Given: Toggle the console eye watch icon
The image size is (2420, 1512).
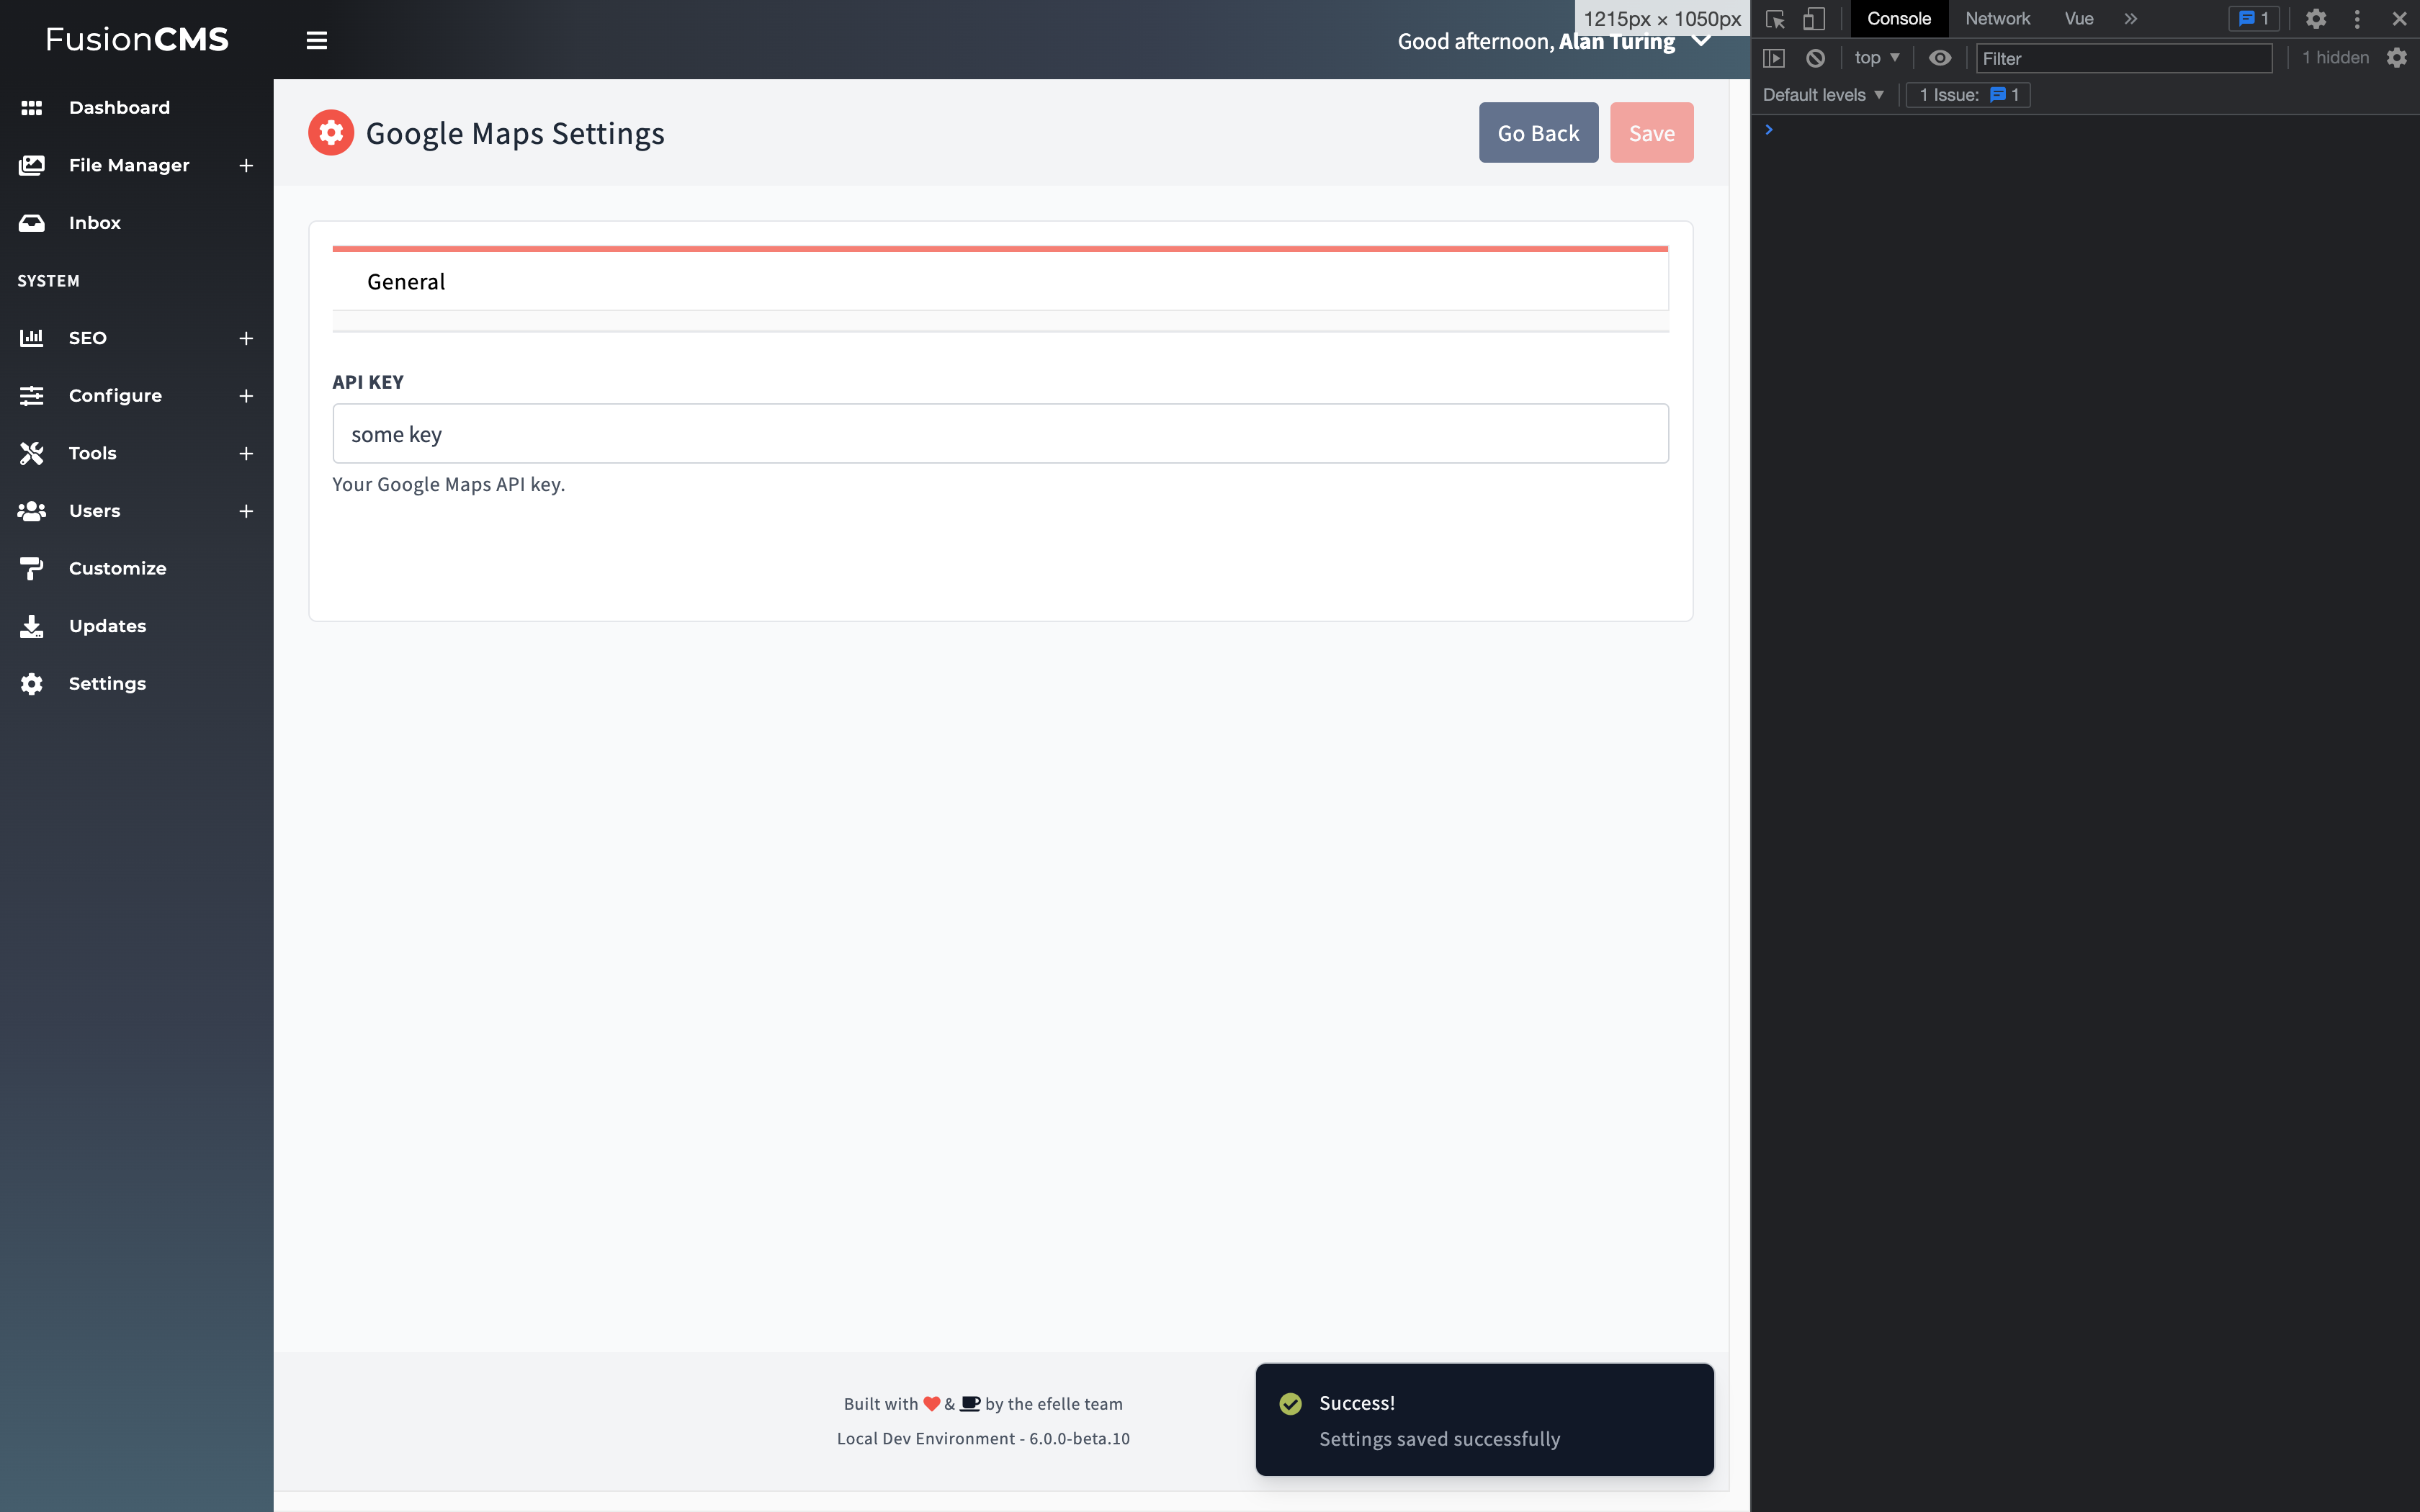Looking at the screenshot, I should [x=1941, y=58].
